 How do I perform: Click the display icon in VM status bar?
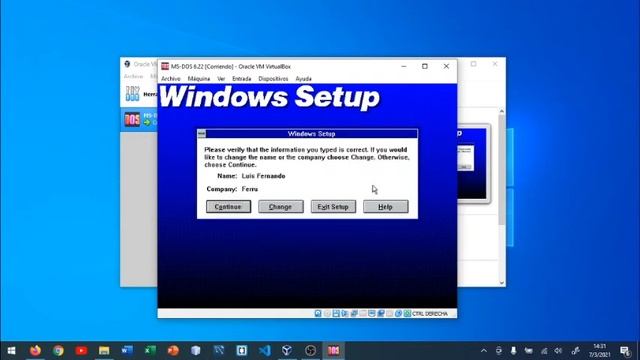381,313
